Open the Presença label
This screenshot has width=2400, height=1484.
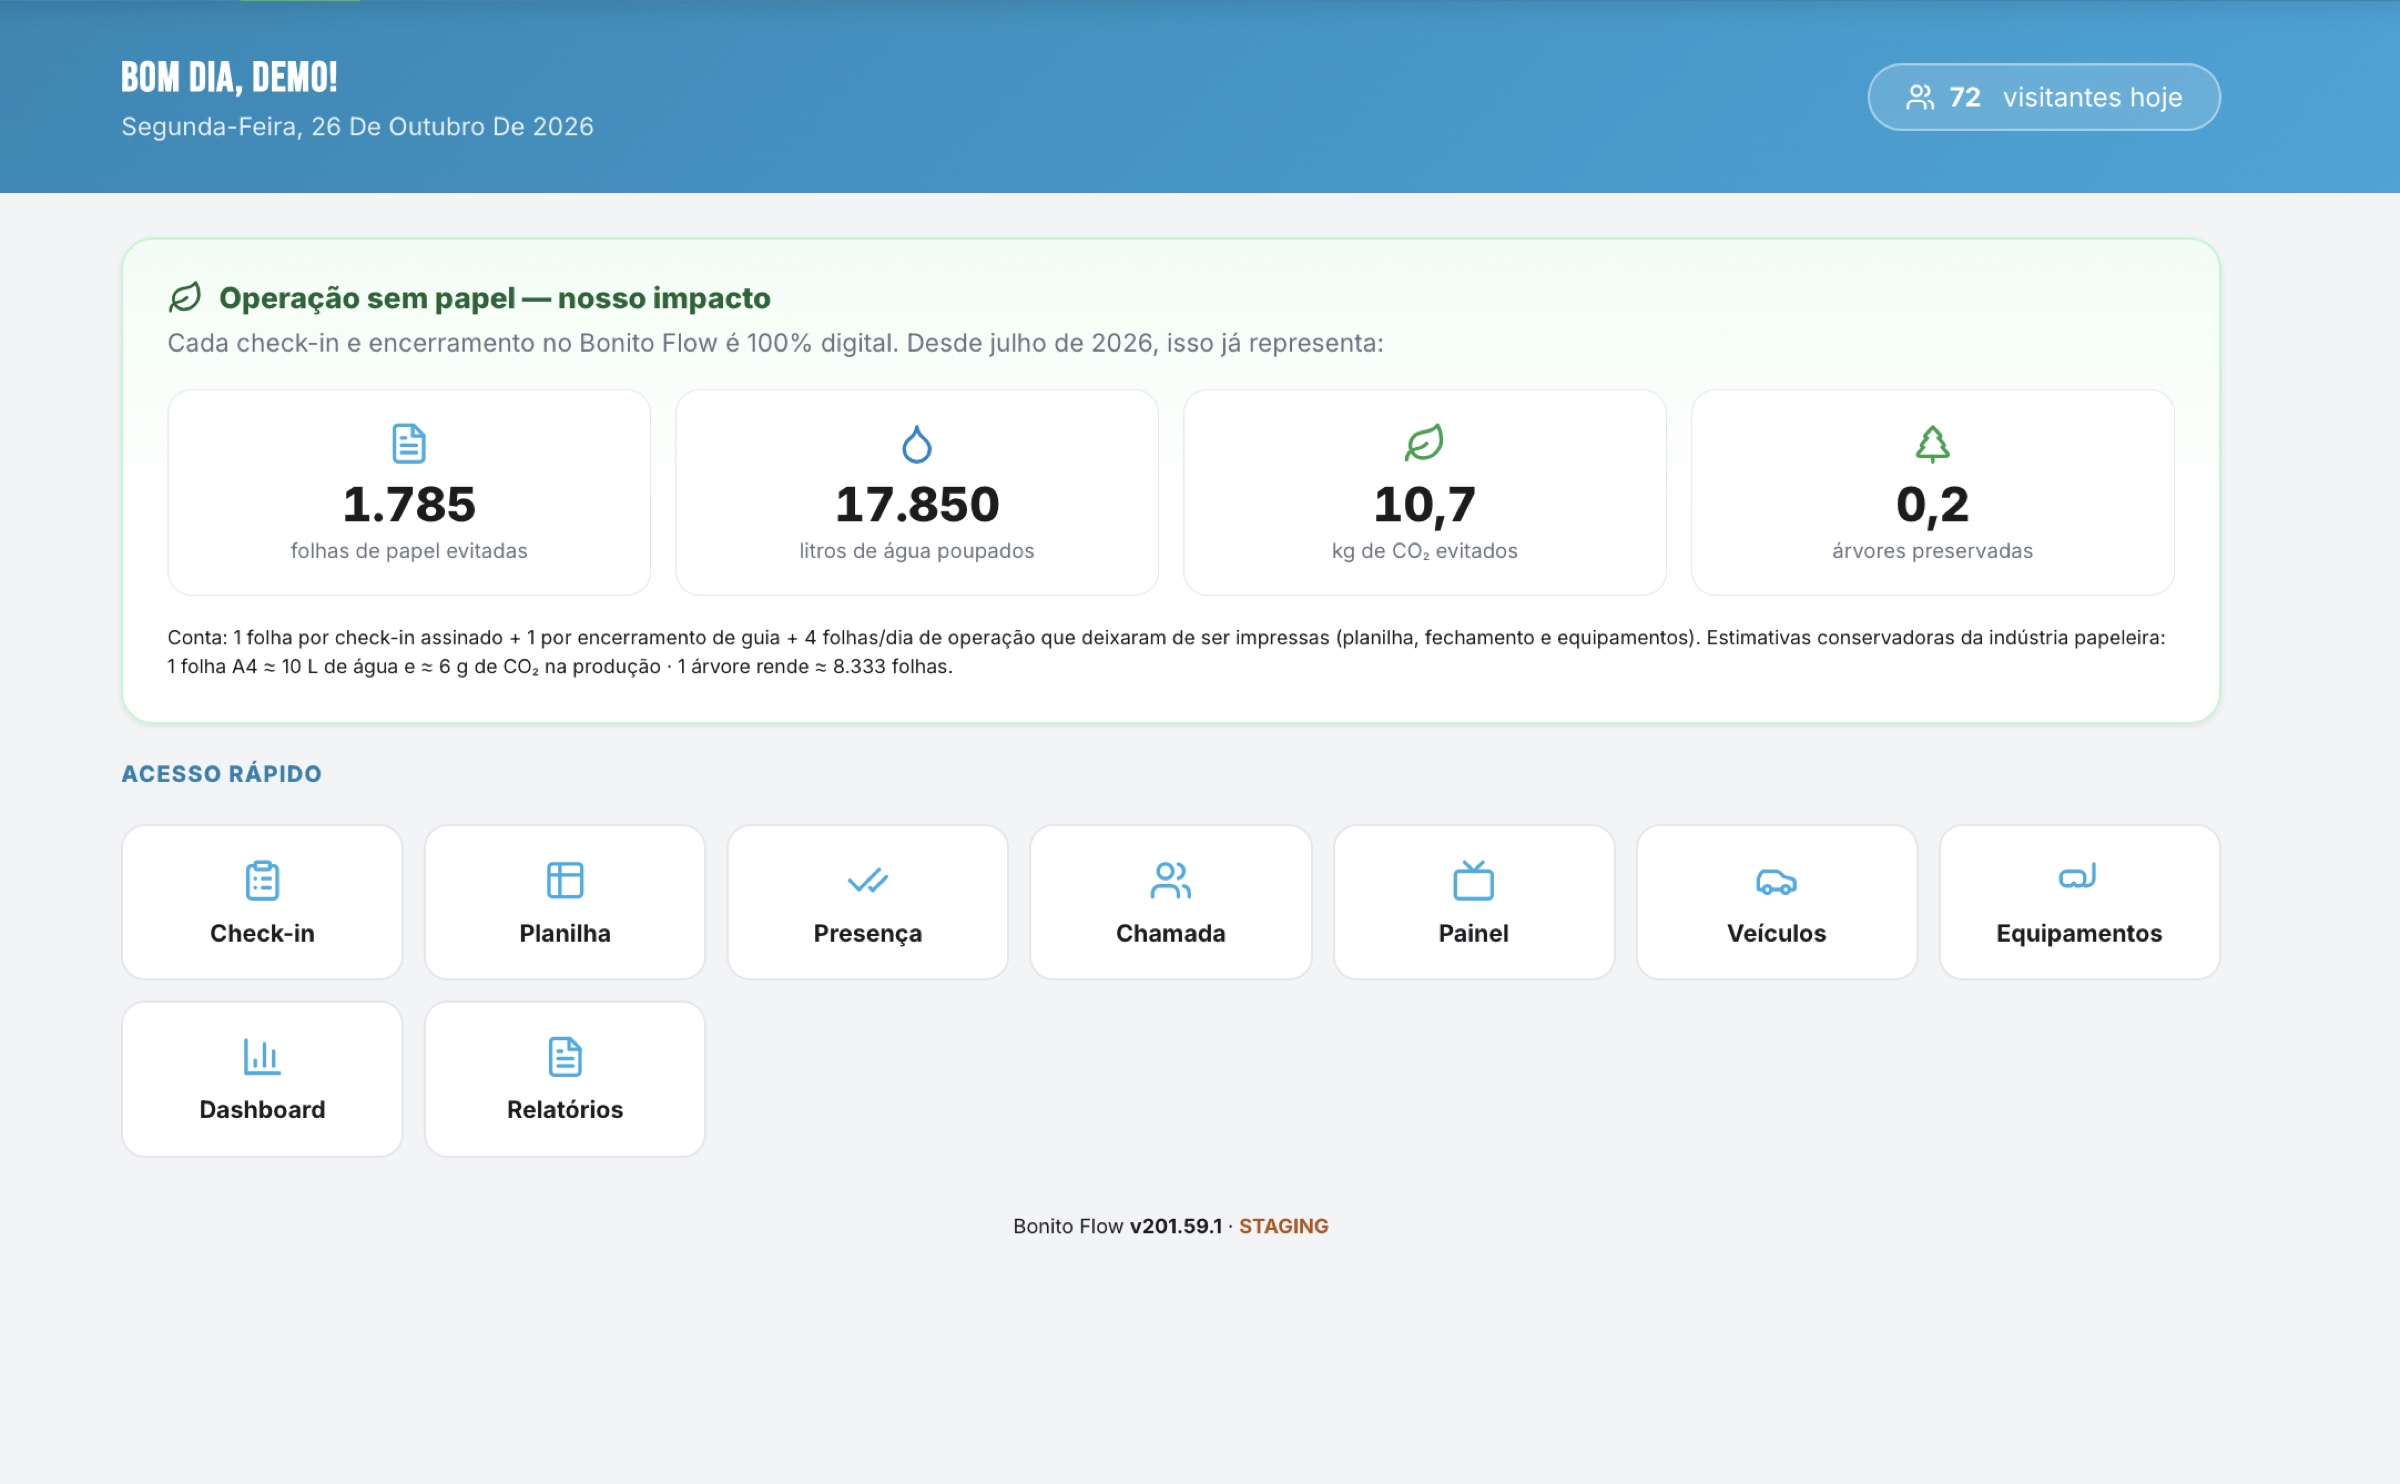pyautogui.click(x=868, y=933)
